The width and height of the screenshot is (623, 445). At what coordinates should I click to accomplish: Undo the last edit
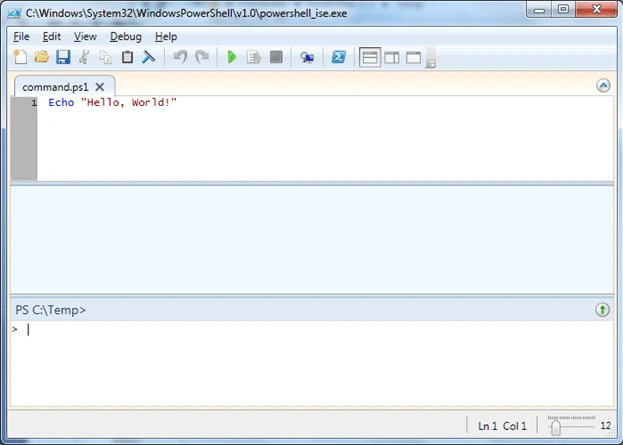180,57
